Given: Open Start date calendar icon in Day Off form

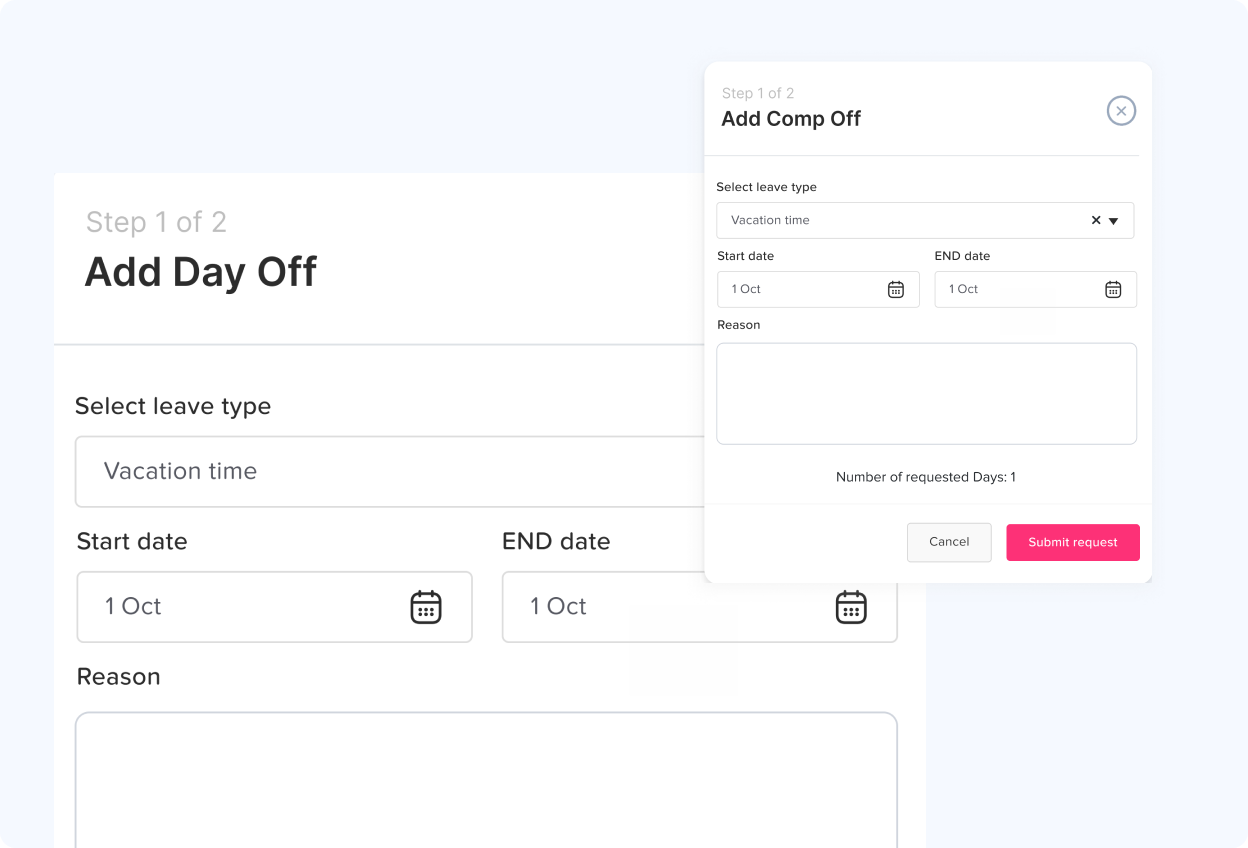Looking at the screenshot, I should [x=426, y=607].
